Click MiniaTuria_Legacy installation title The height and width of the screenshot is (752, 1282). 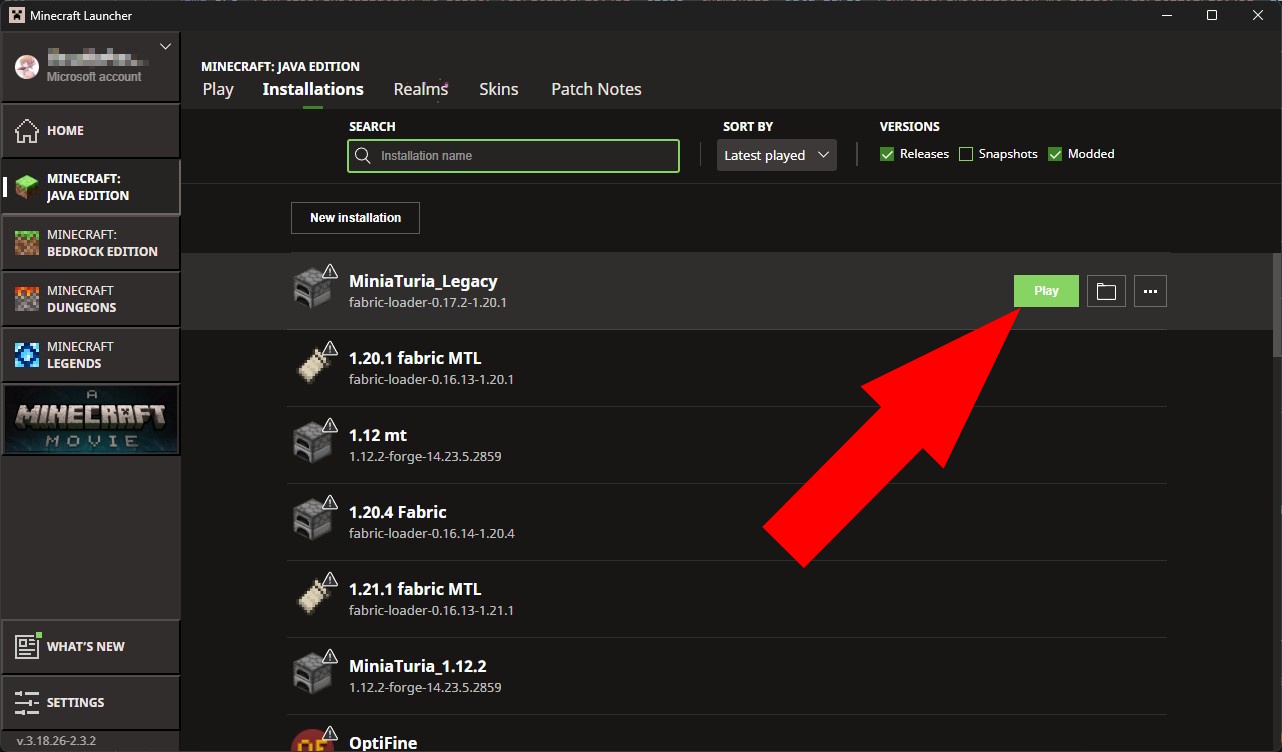click(423, 281)
